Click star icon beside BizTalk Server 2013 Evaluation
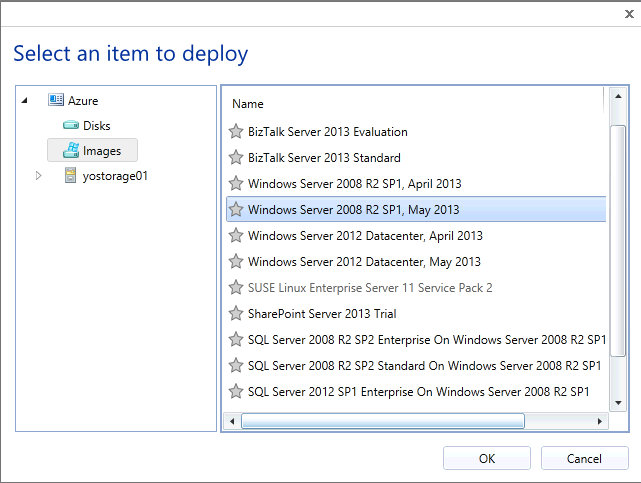The width and height of the screenshot is (641, 483). 236,132
